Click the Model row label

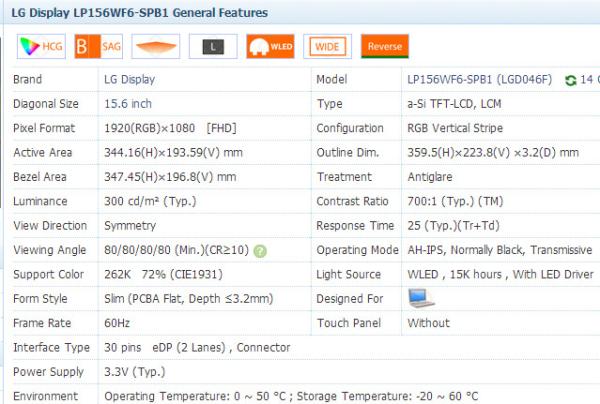[332, 80]
